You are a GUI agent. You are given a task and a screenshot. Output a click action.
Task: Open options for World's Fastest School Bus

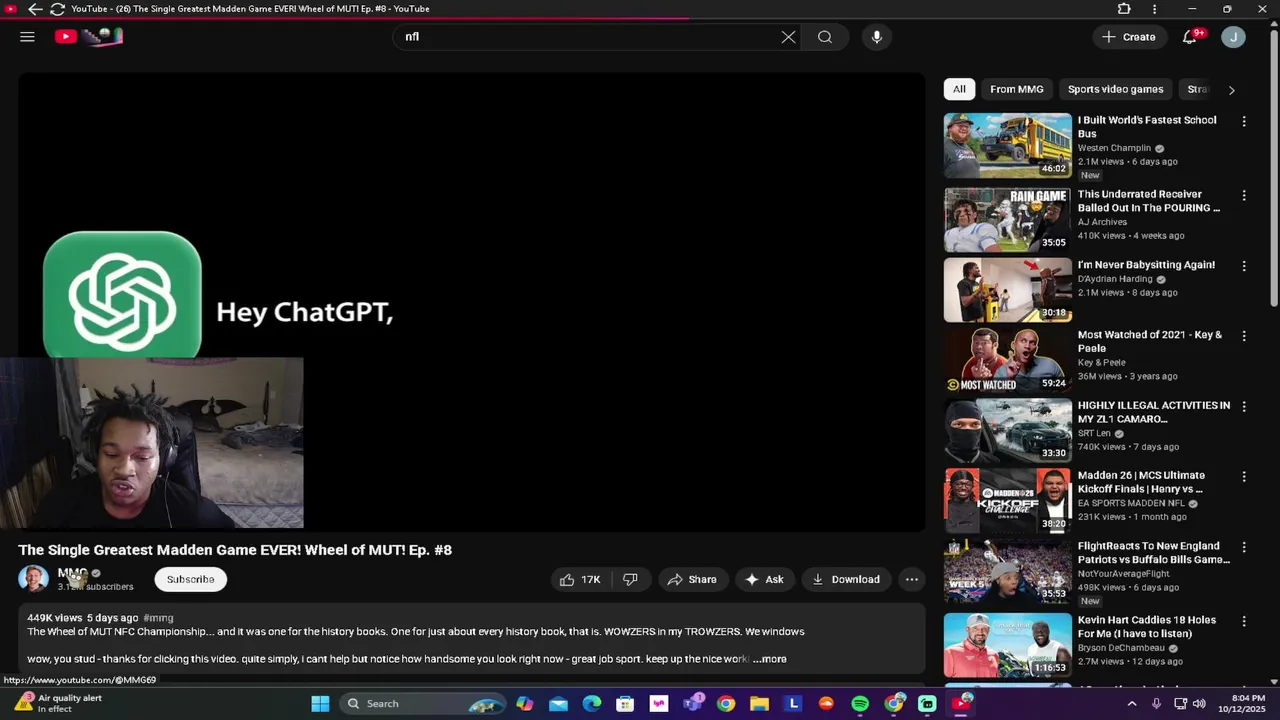(1244, 121)
